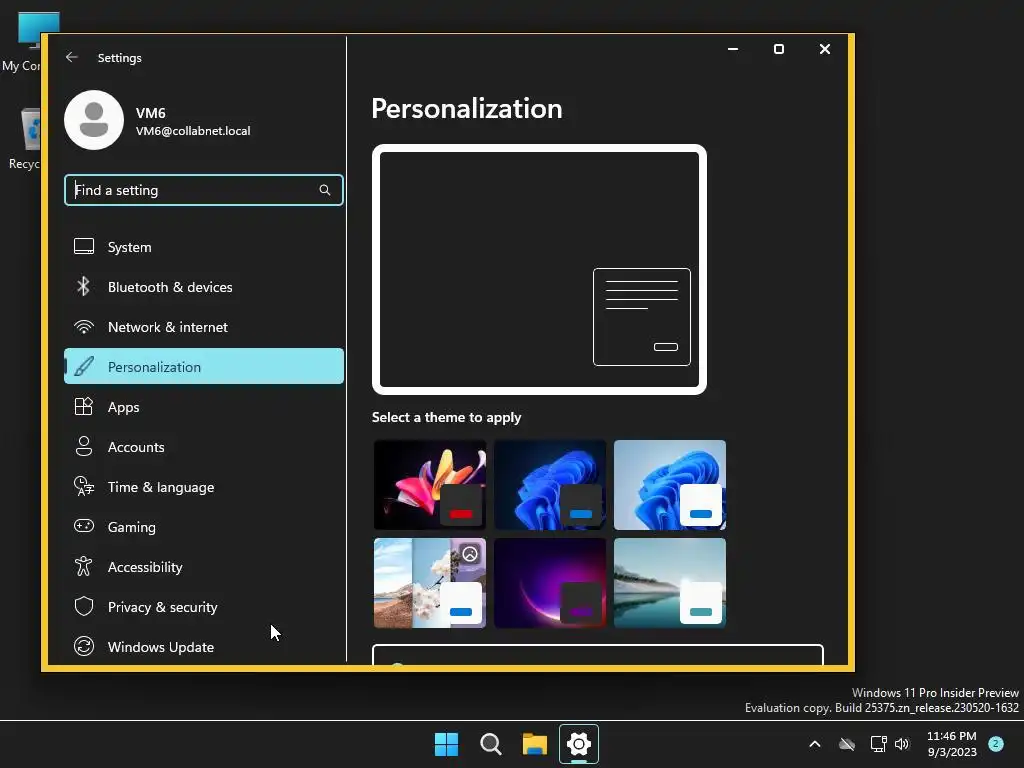Viewport: 1024px width, 768px height.
Task: Go to Privacy & security settings
Action: click(x=204, y=607)
